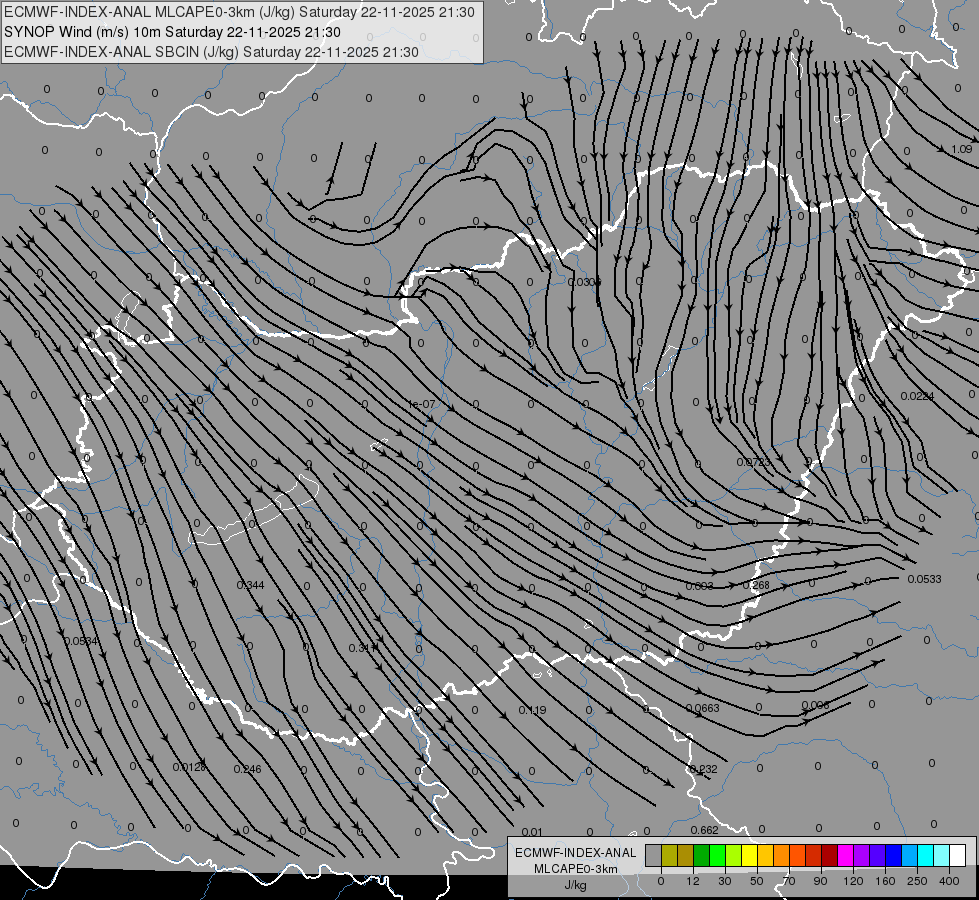Click the map value 0.0723

pyautogui.click(x=753, y=463)
